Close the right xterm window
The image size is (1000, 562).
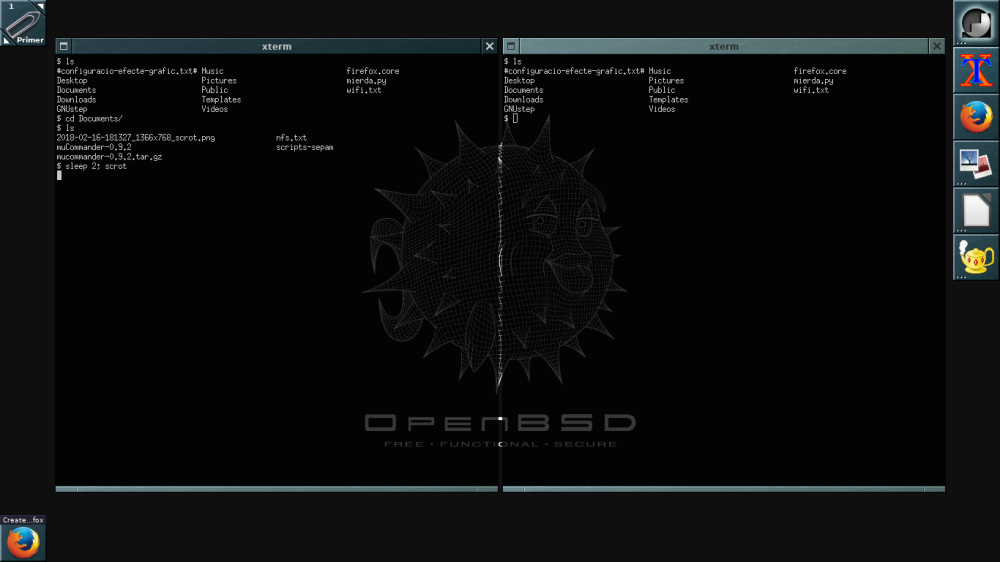(937, 46)
